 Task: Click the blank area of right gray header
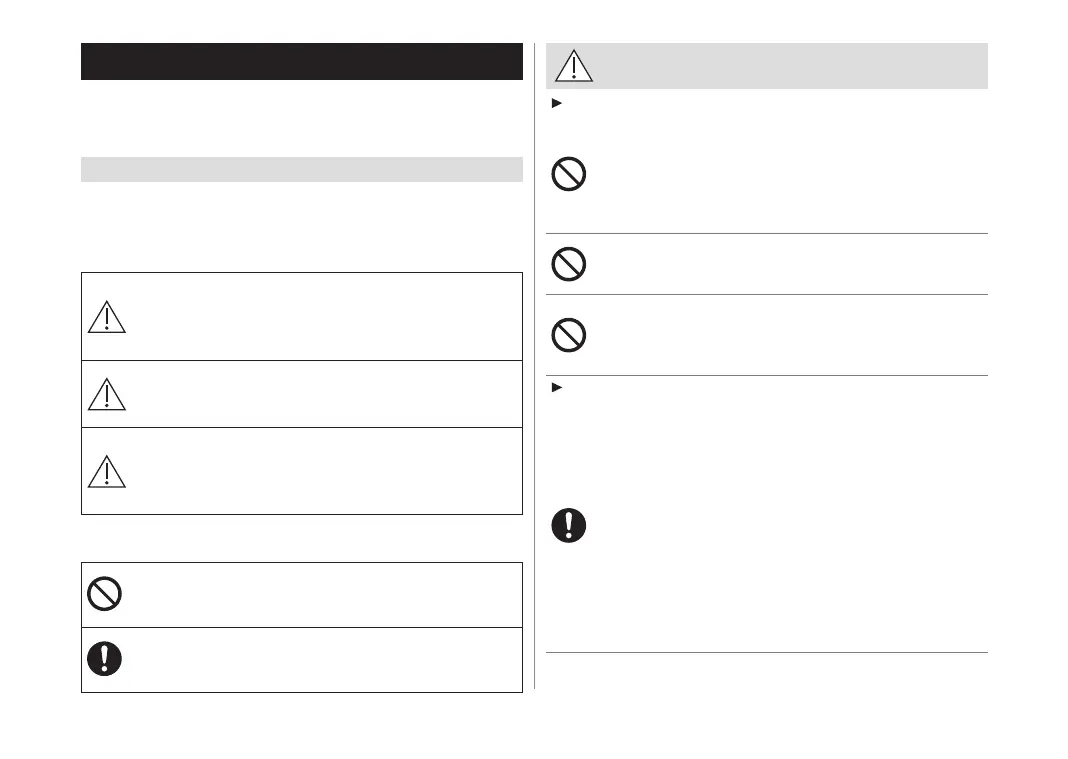[790, 66]
